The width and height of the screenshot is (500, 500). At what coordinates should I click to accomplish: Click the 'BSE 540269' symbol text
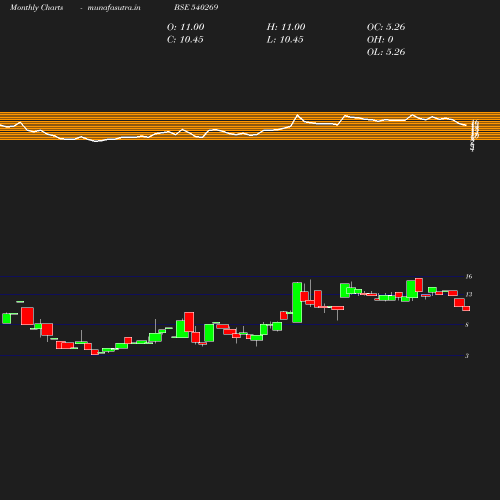pos(196,7)
